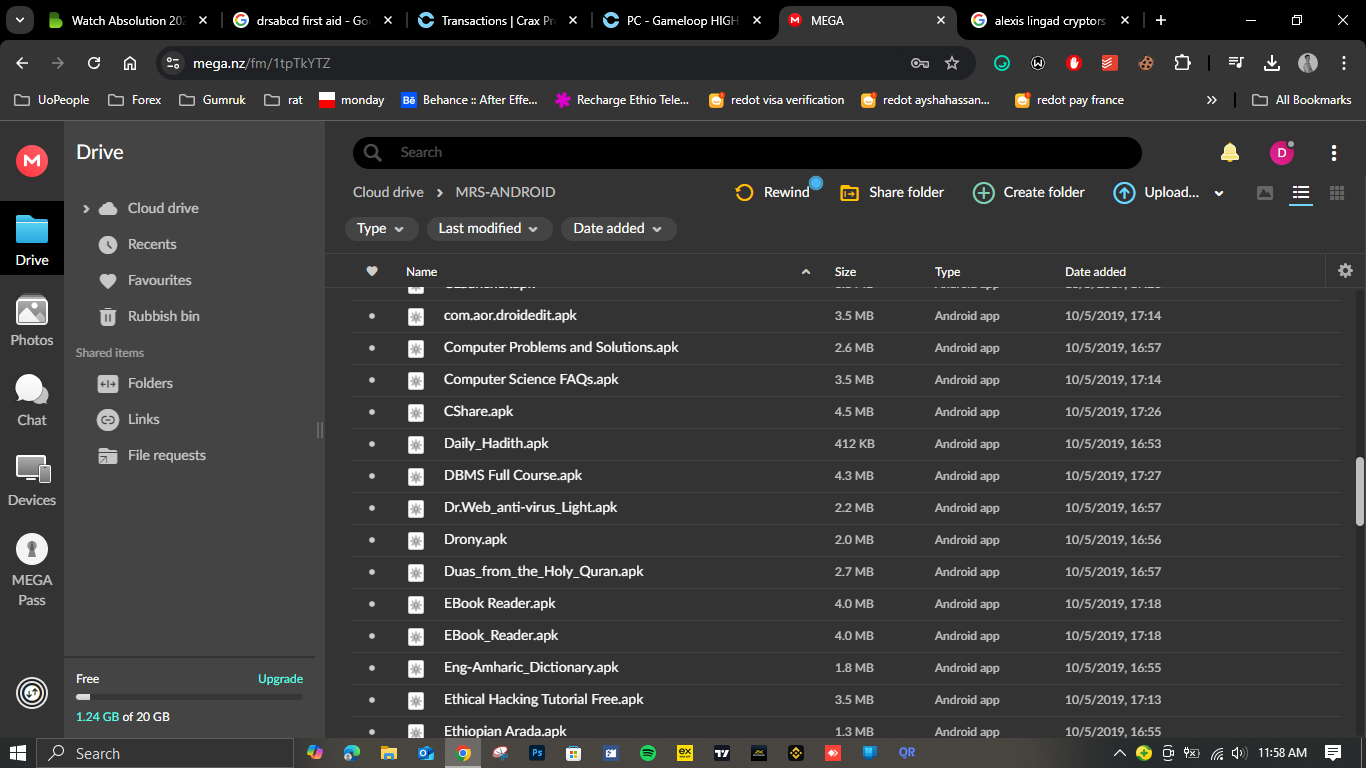
Task: Open Rubbish bin in Drive panel
Action: click(163, 316)
